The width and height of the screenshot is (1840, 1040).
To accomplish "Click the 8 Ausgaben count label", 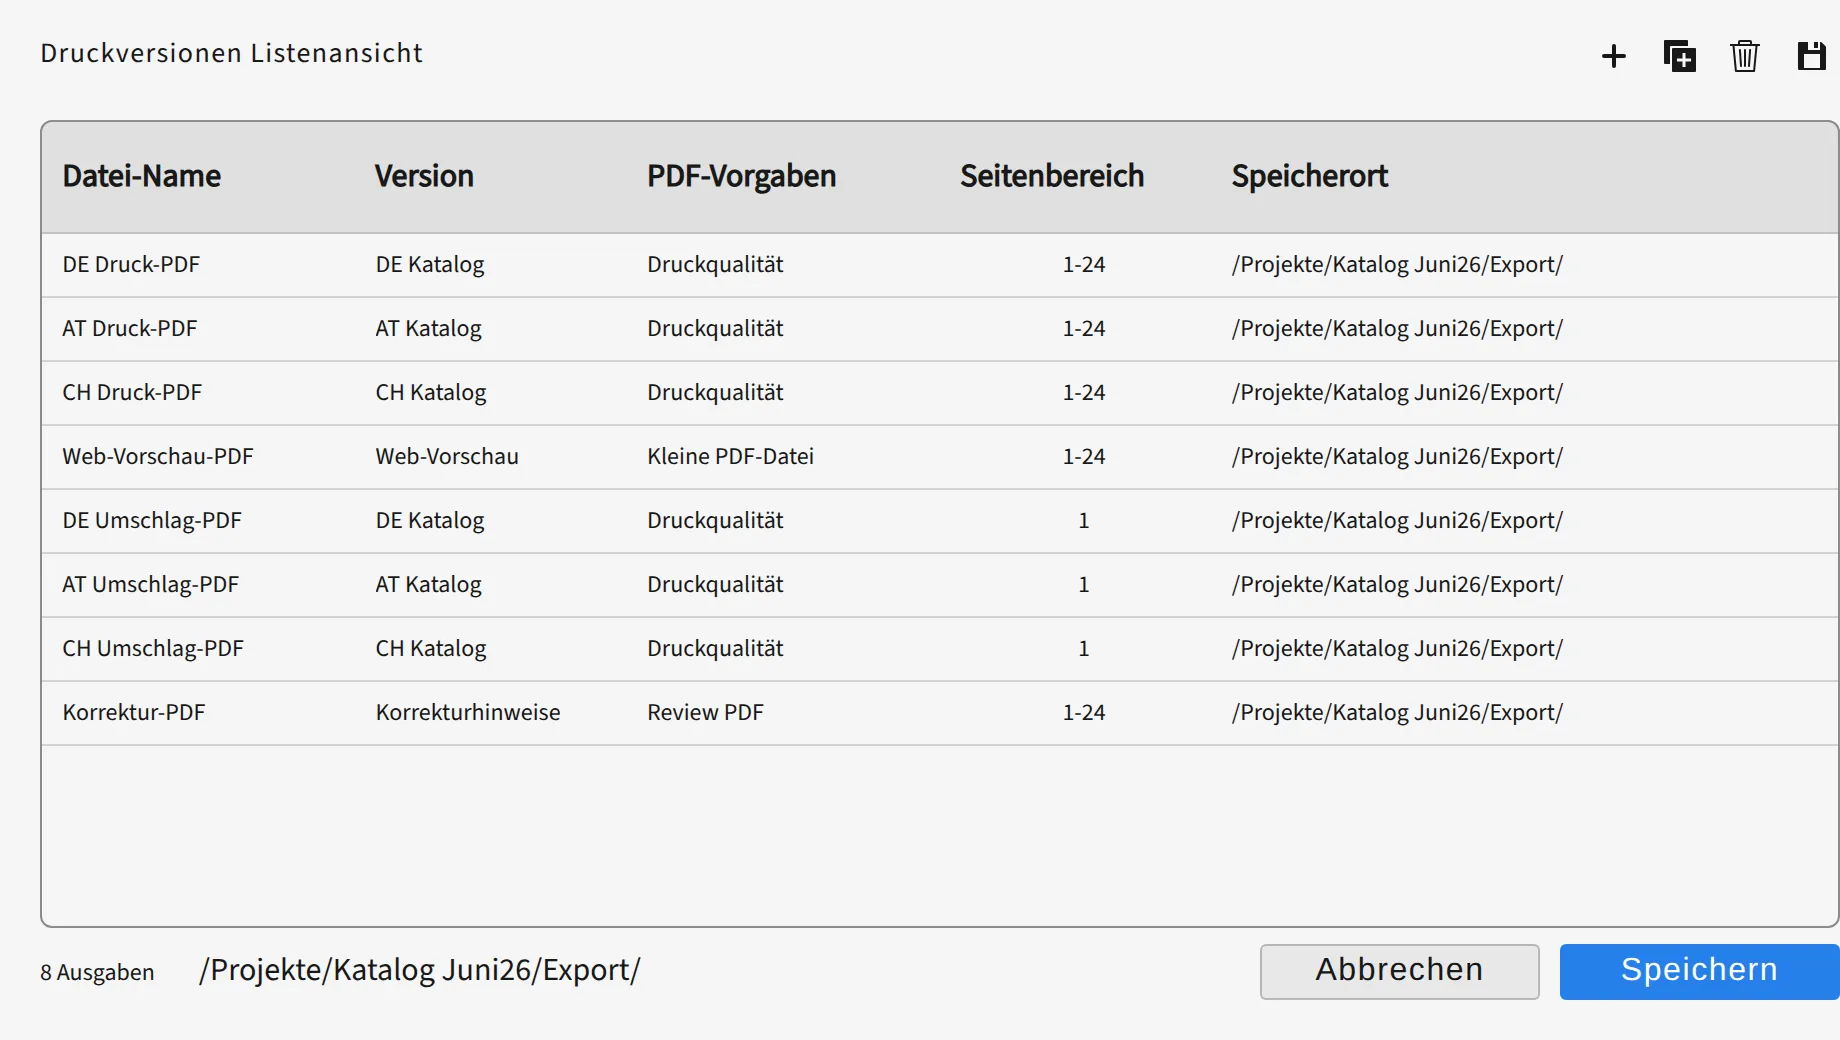I will click(97, 973).
